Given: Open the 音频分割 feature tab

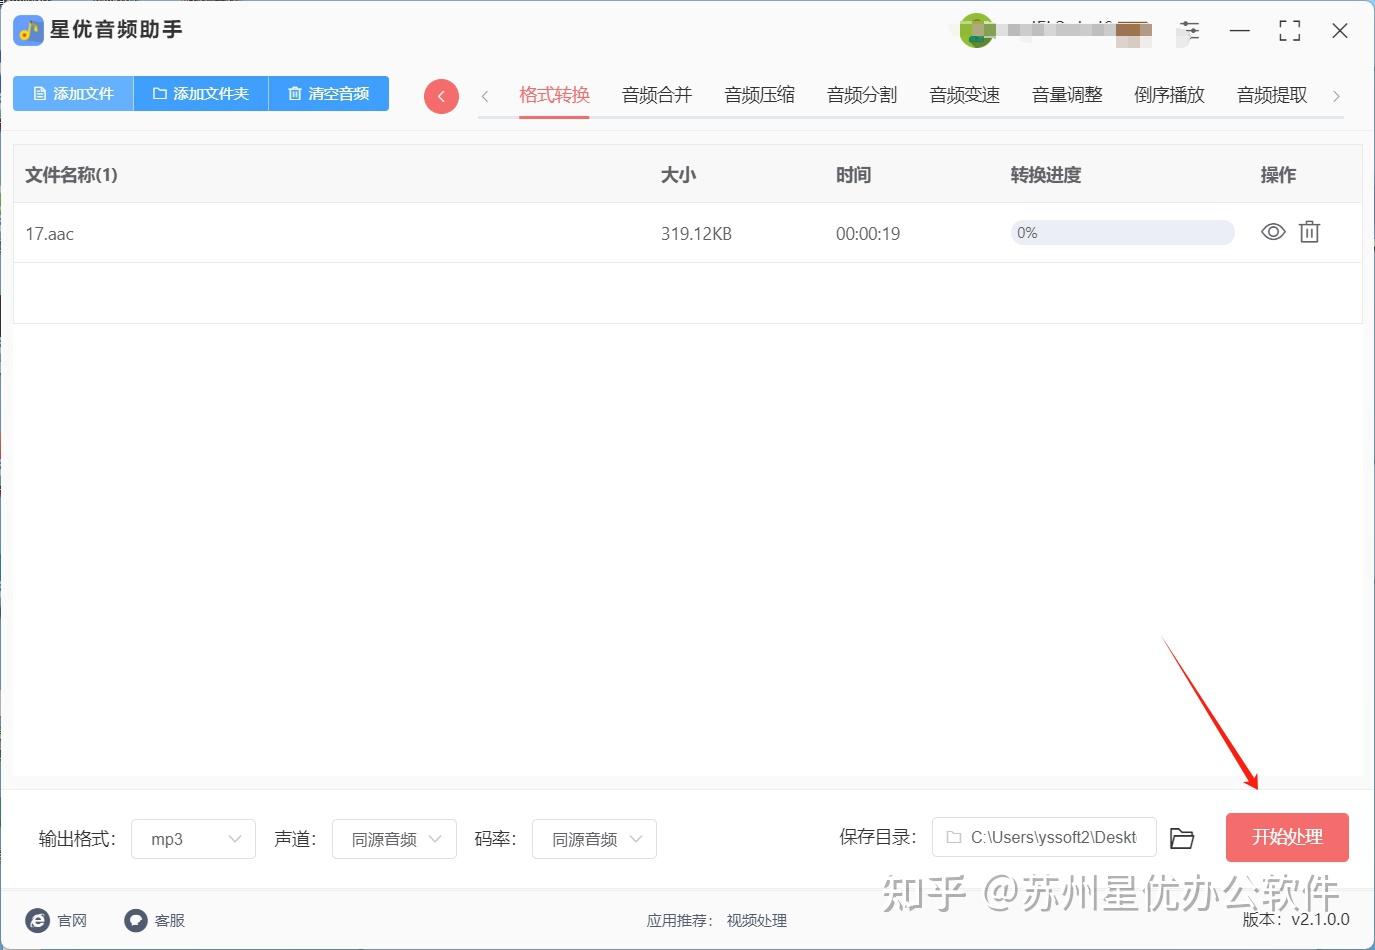Looking at the screenshot, I should (861, 95).
